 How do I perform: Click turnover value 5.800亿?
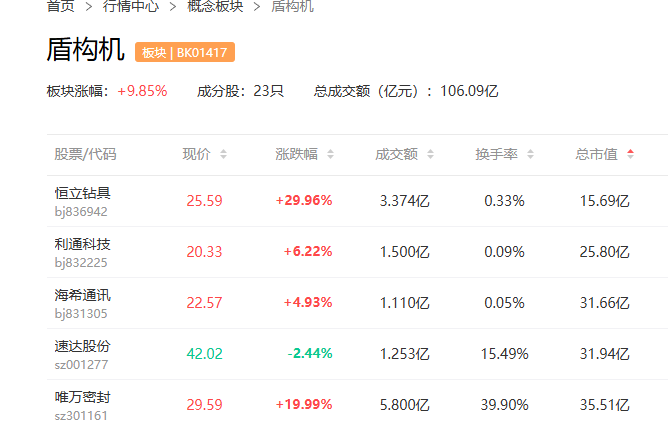click(405, 405)
